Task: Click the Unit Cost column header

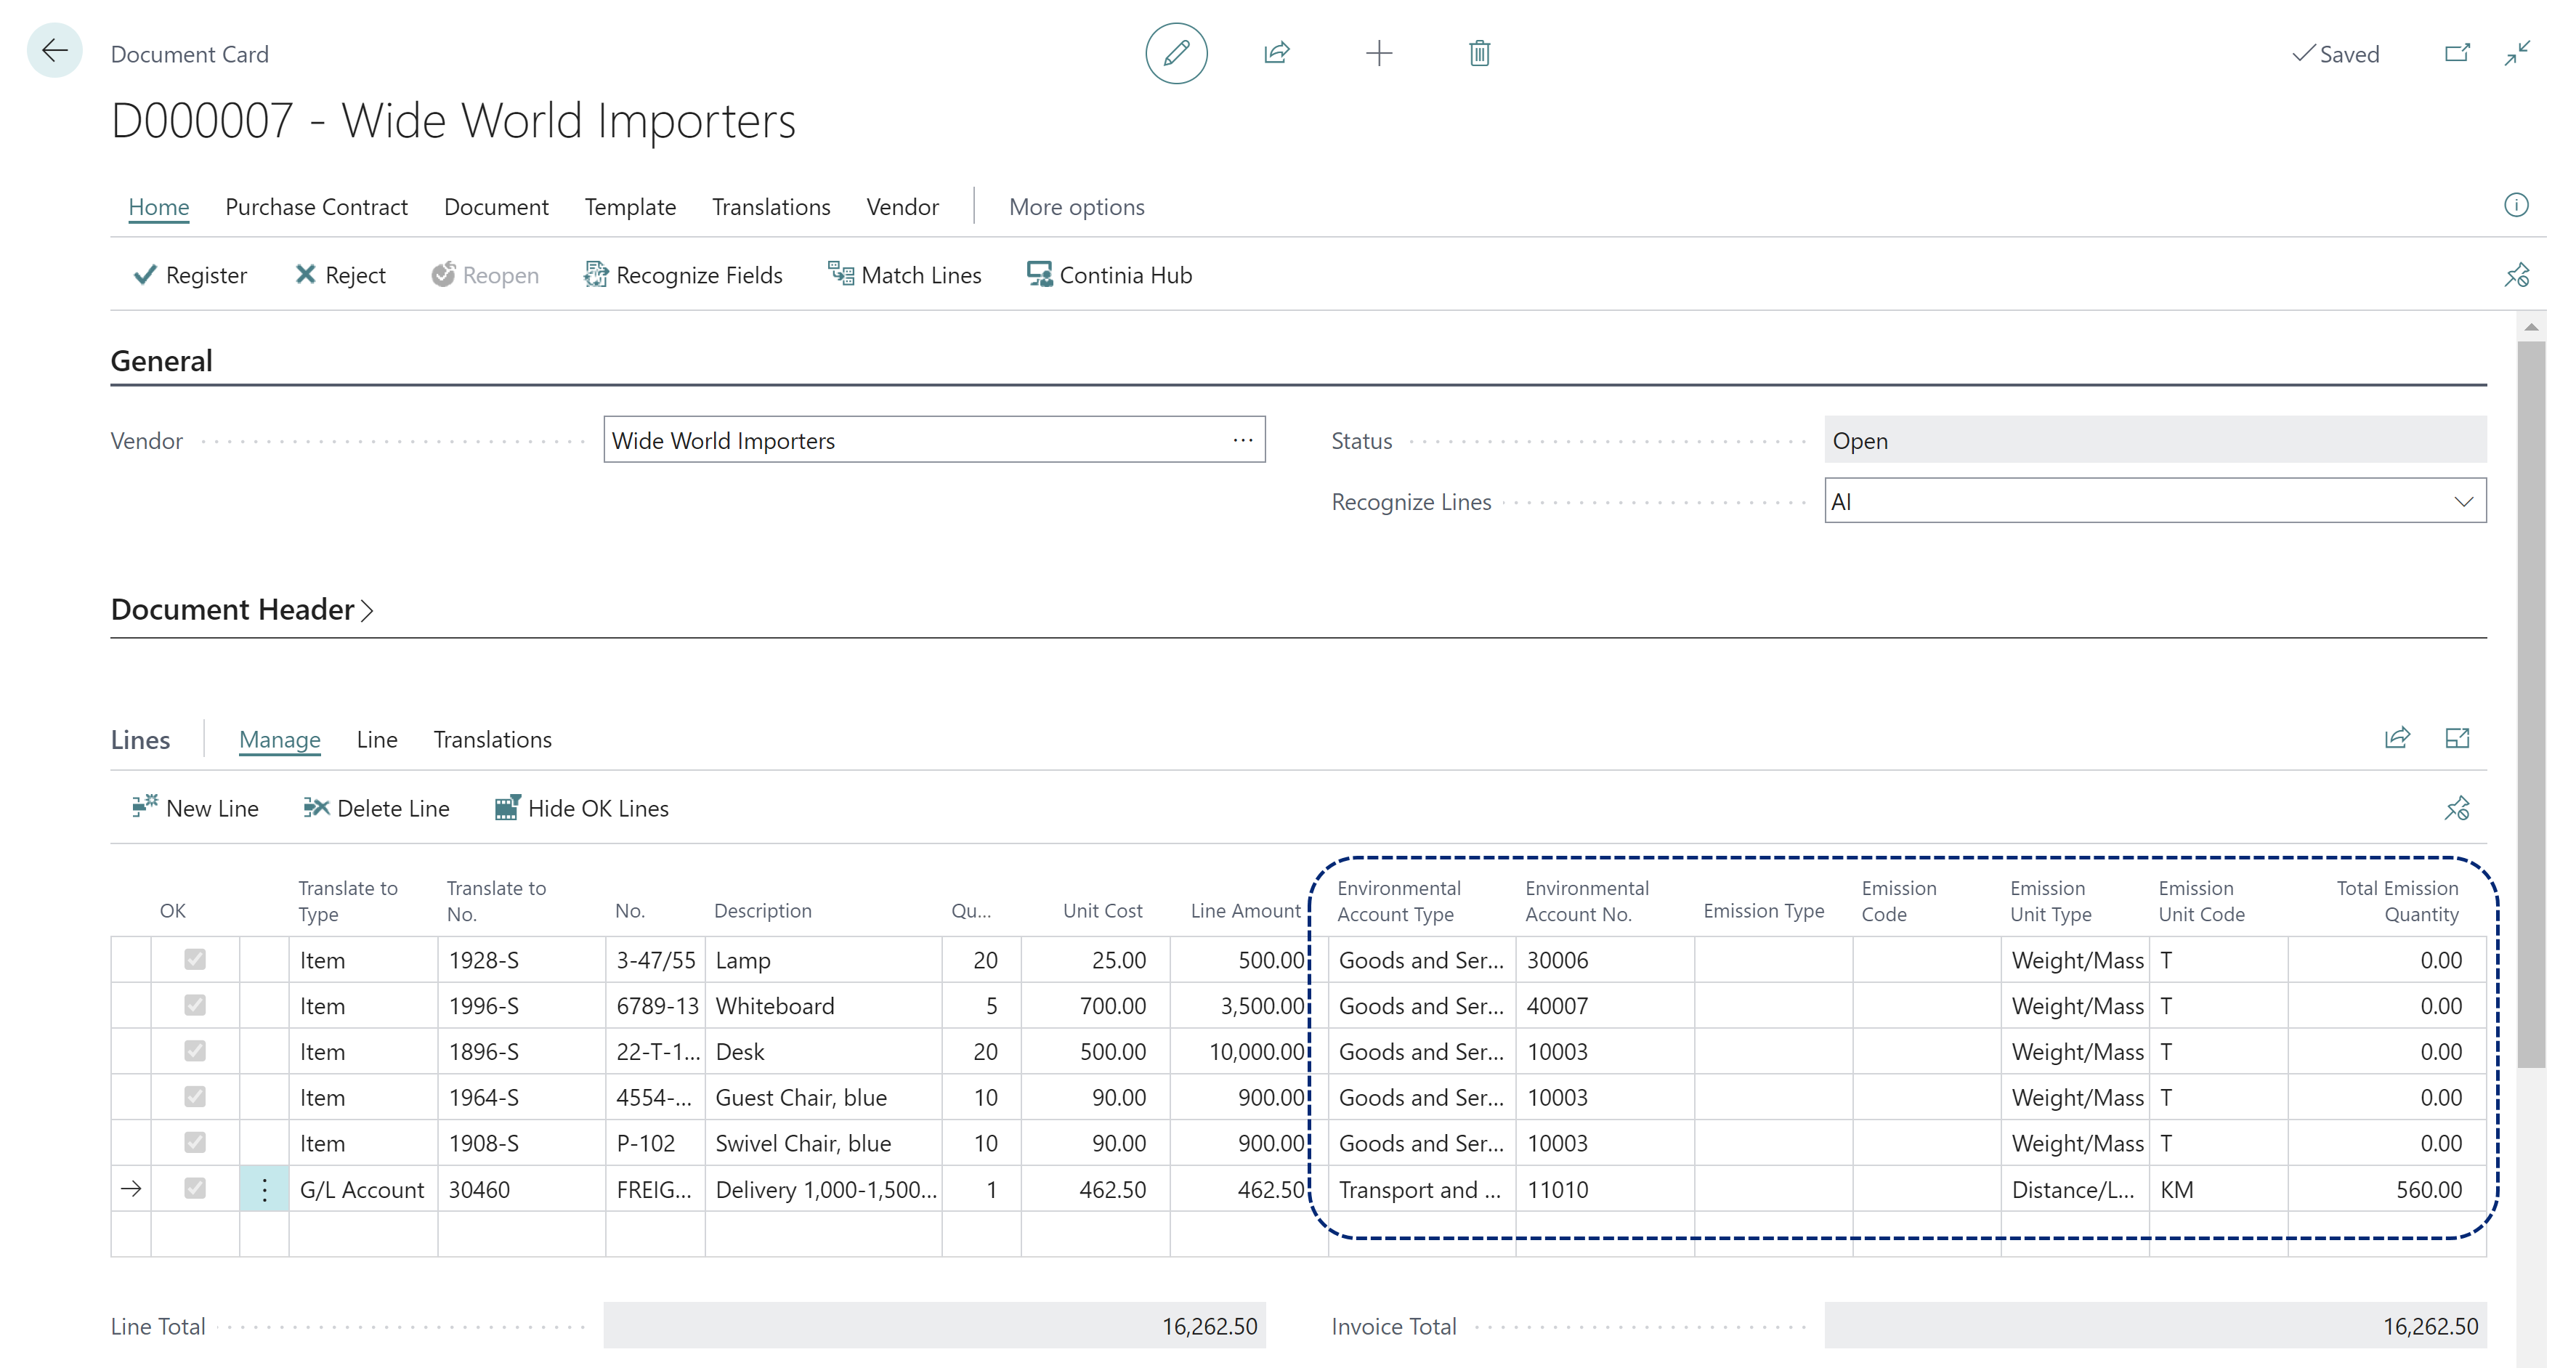Action: pyautogui.click(x=1102, y=910)
